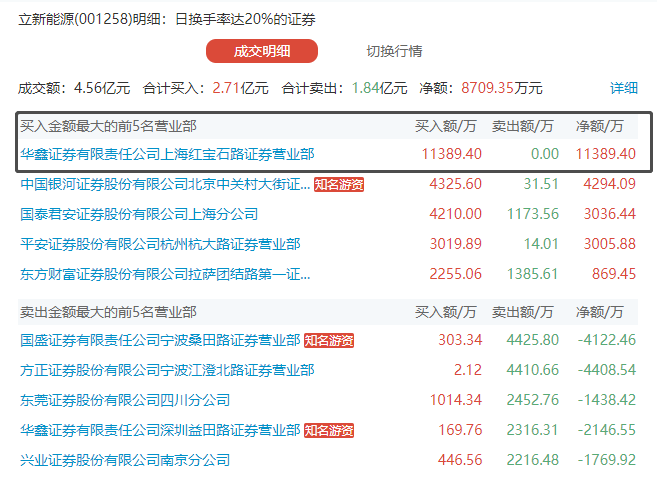
Task: Click the 卖出金额最大的前5名营业部 header
Action: click(x=108, y=312)
